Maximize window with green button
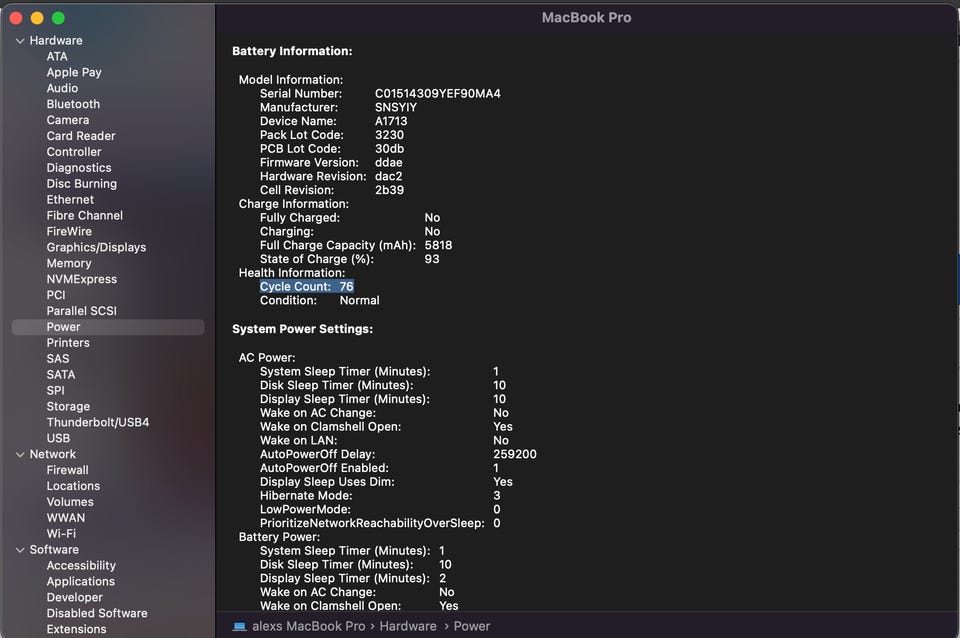 click(x=59, y=18)
